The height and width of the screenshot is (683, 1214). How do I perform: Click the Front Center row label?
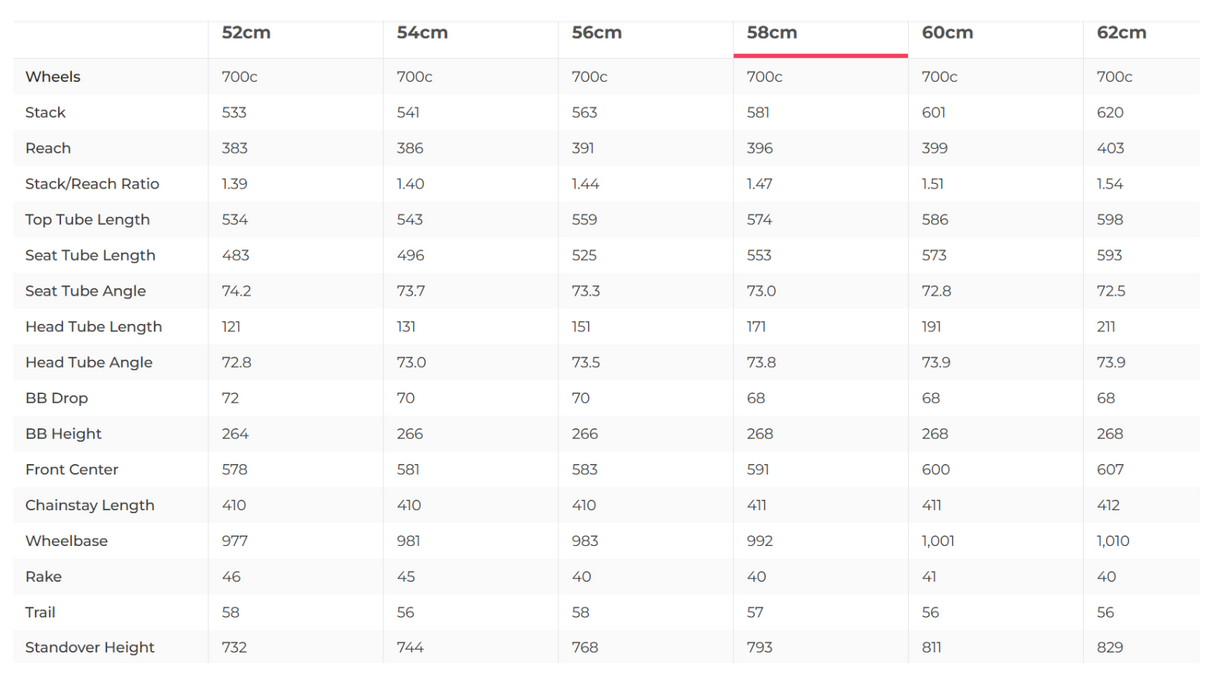coord(72,470)
